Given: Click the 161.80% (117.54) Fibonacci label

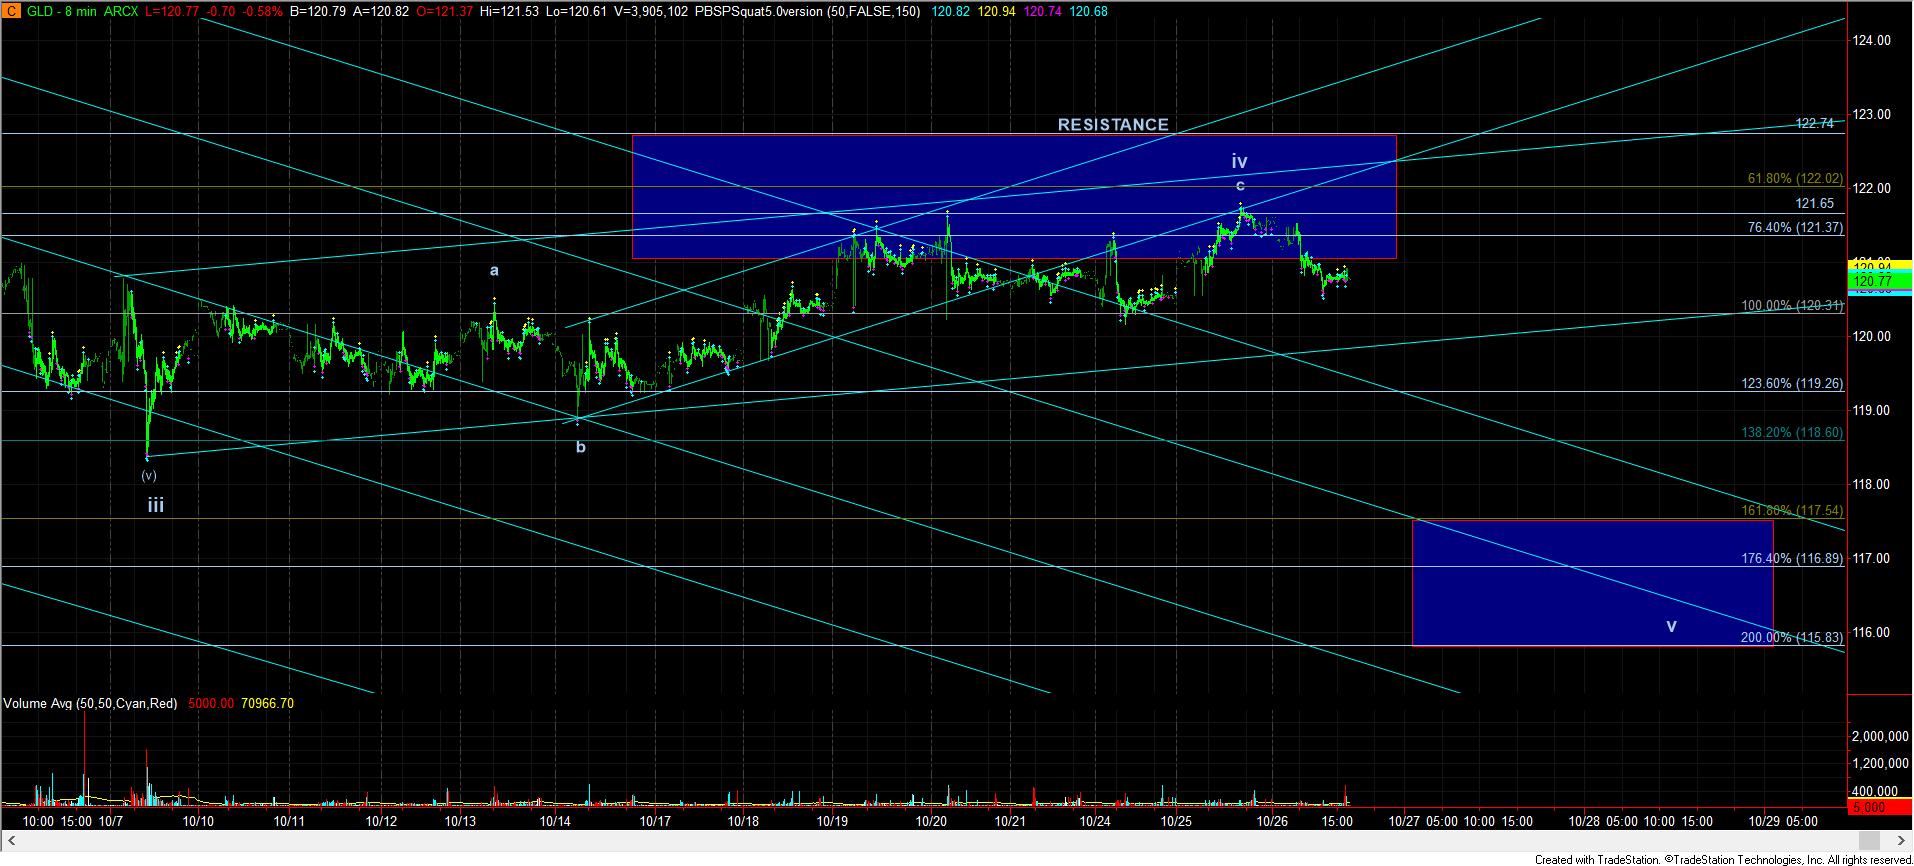Looking at the screenshot, I should pyautogui.click(x=1792, y=511).
